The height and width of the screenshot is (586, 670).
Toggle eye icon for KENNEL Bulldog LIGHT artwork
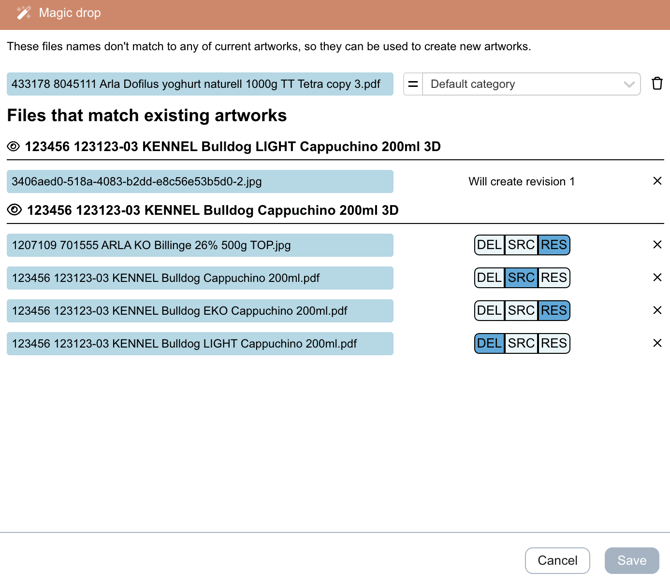click(x=14, y=147)
